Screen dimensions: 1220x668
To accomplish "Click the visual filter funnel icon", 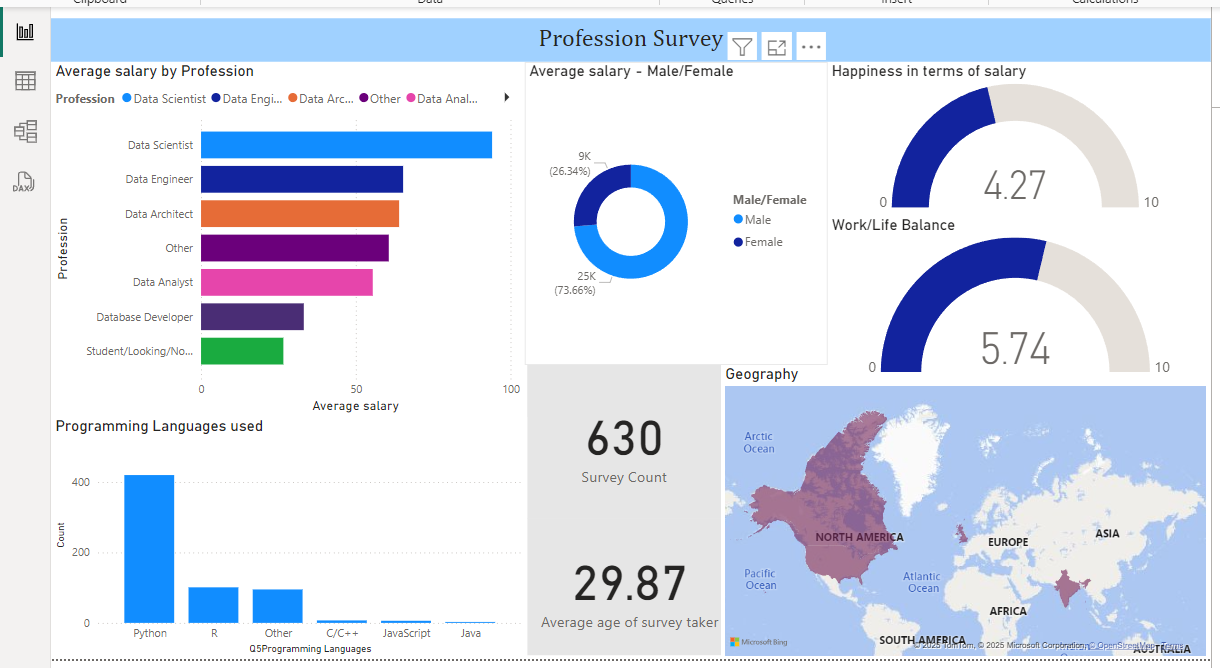I will coord(742,46).
